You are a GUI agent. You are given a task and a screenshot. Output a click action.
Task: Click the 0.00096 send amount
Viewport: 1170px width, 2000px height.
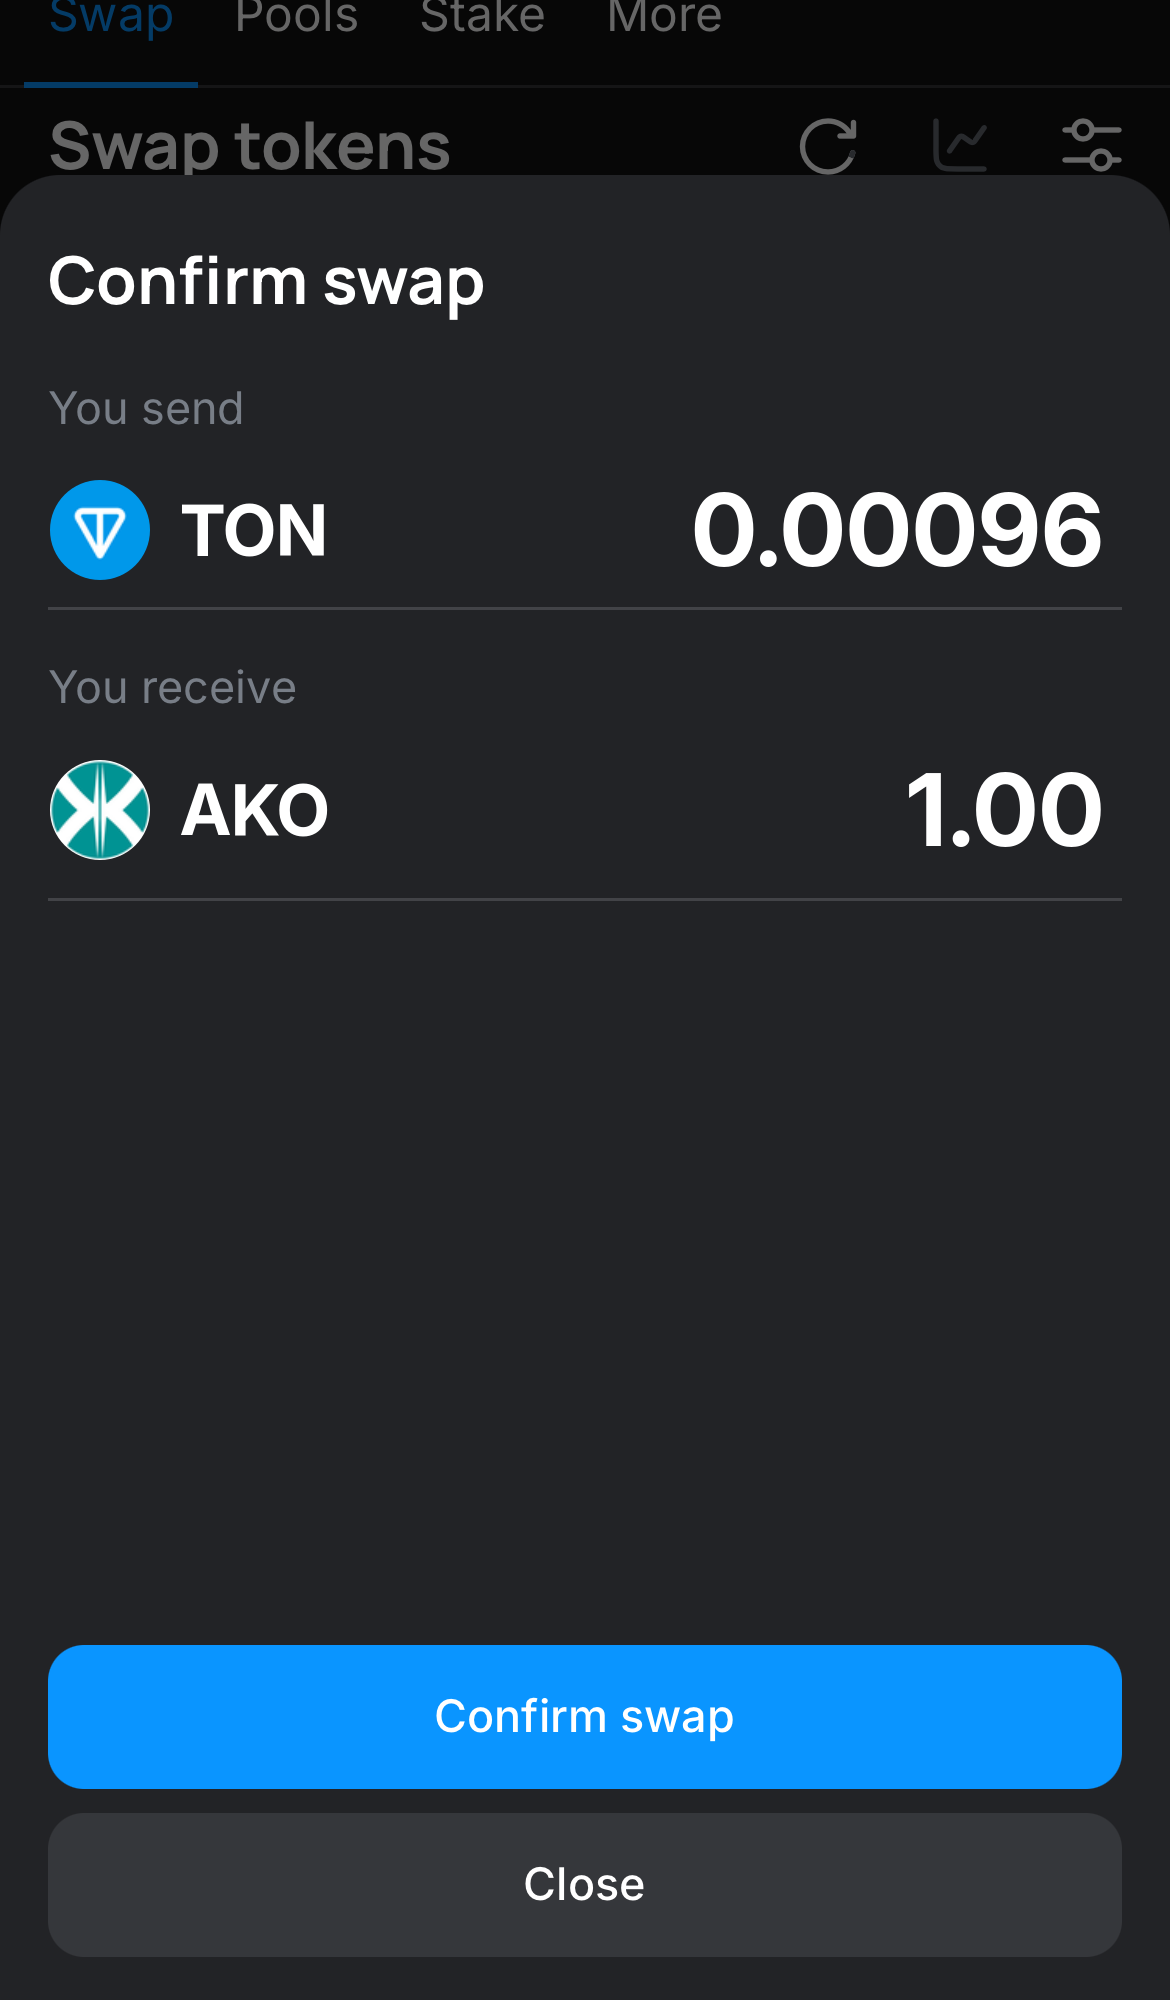[897, 530]
